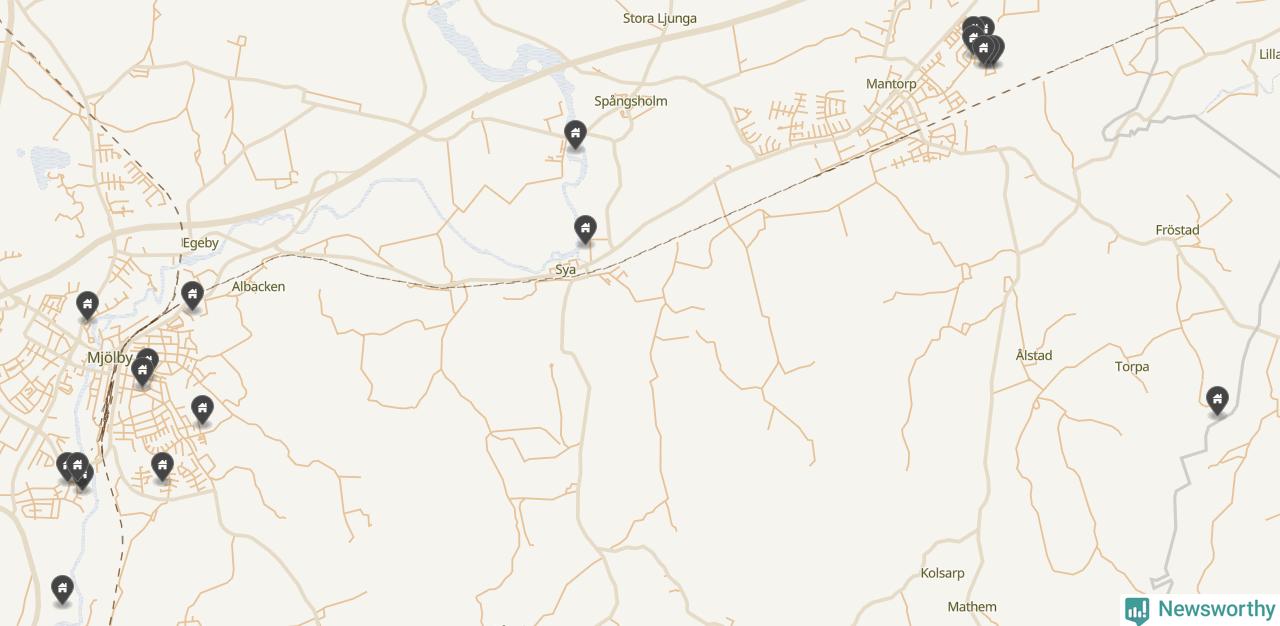Click the Kolsarp place label

point(943,573)
